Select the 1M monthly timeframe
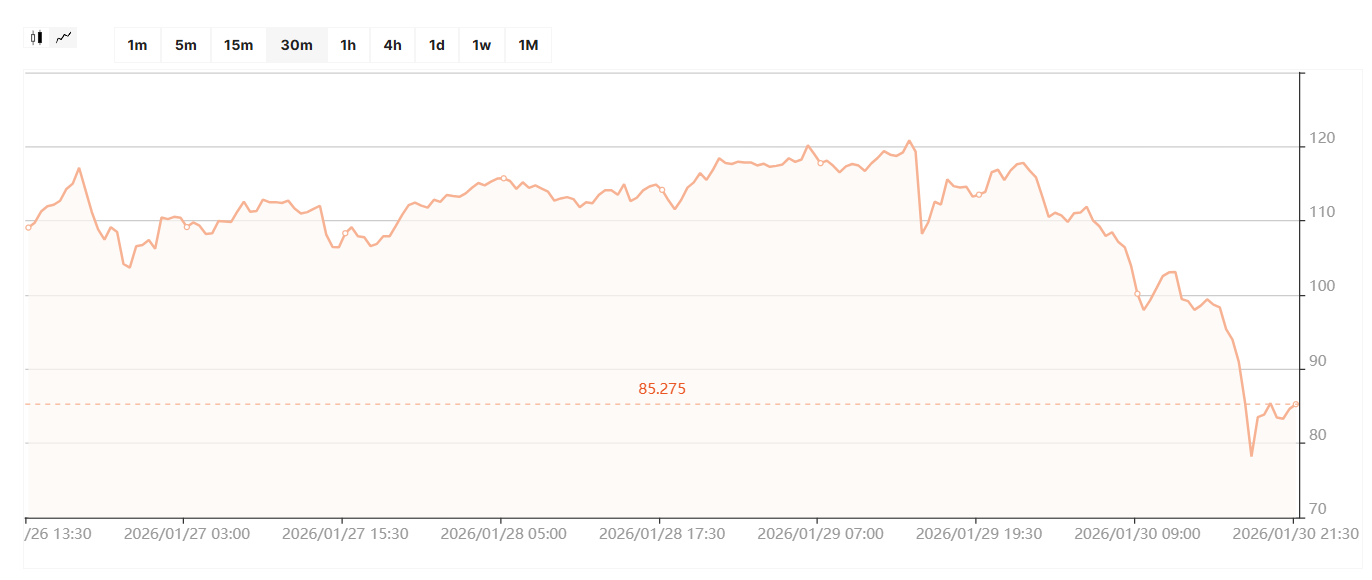1372x580 pixels. pyautogui.click(x=528, y=45)
